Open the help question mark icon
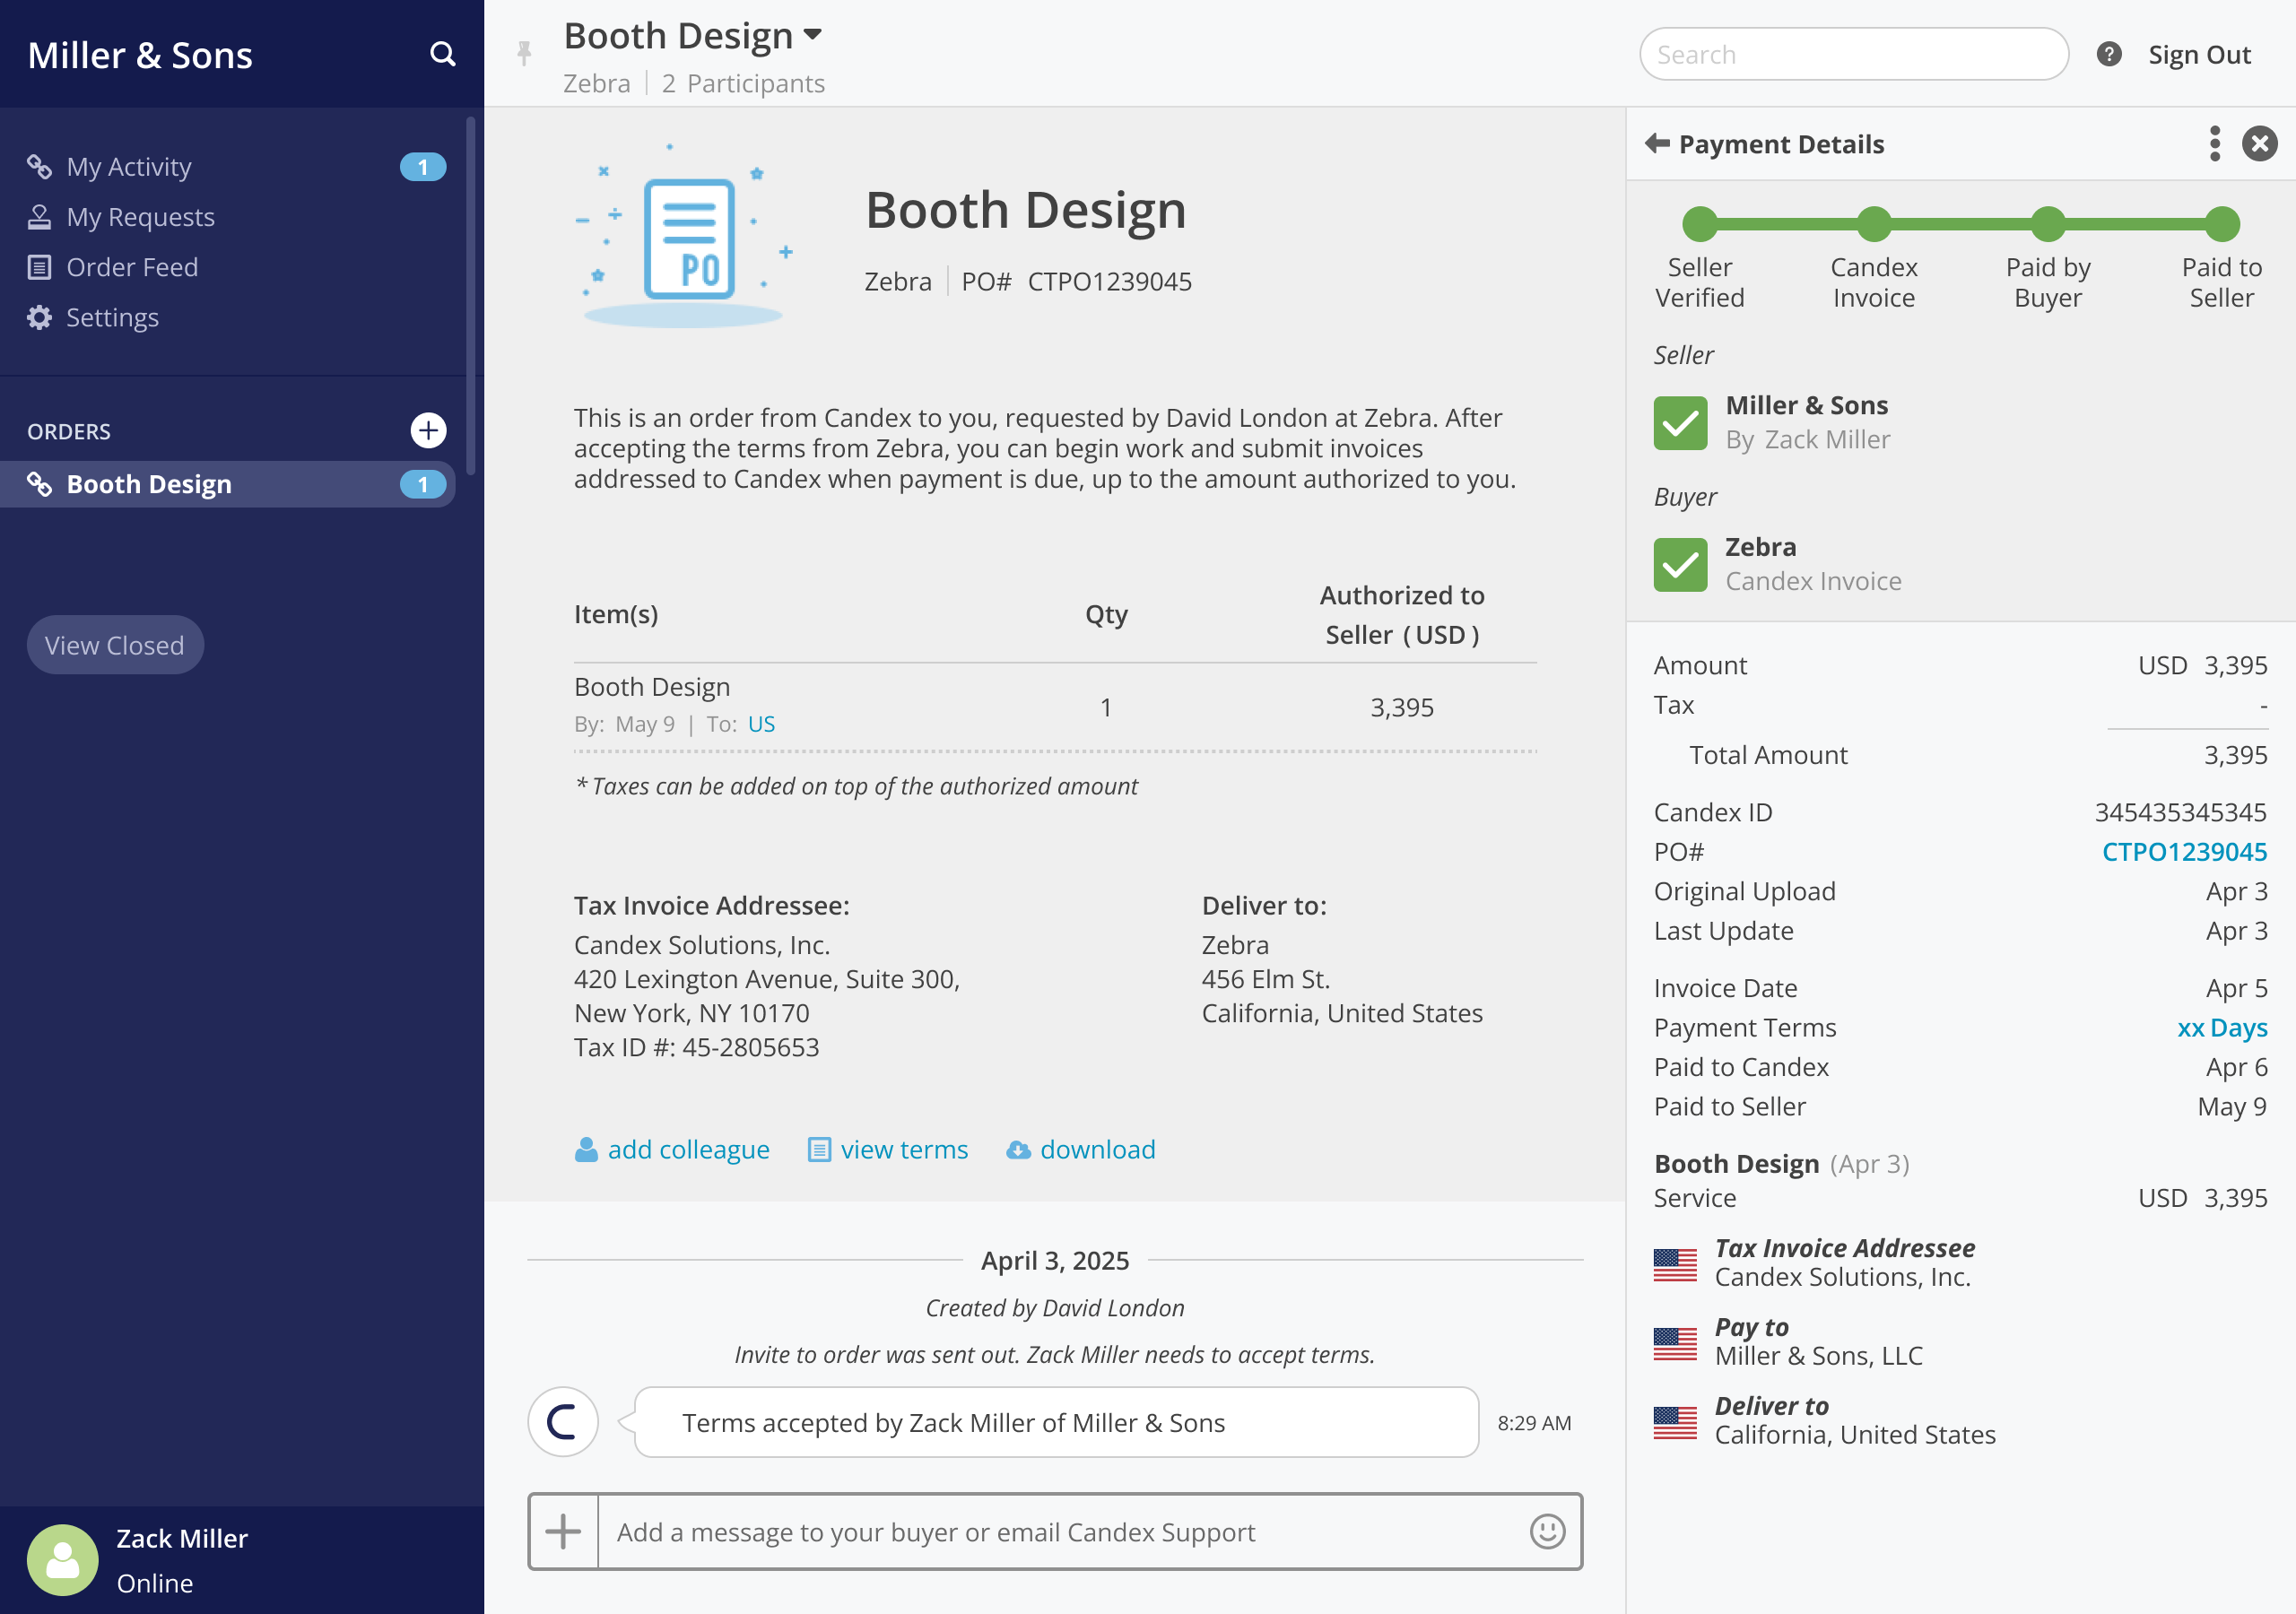Viewport: 2296px width, 1614px height. pyautogui.click(x=2109, y=54)
